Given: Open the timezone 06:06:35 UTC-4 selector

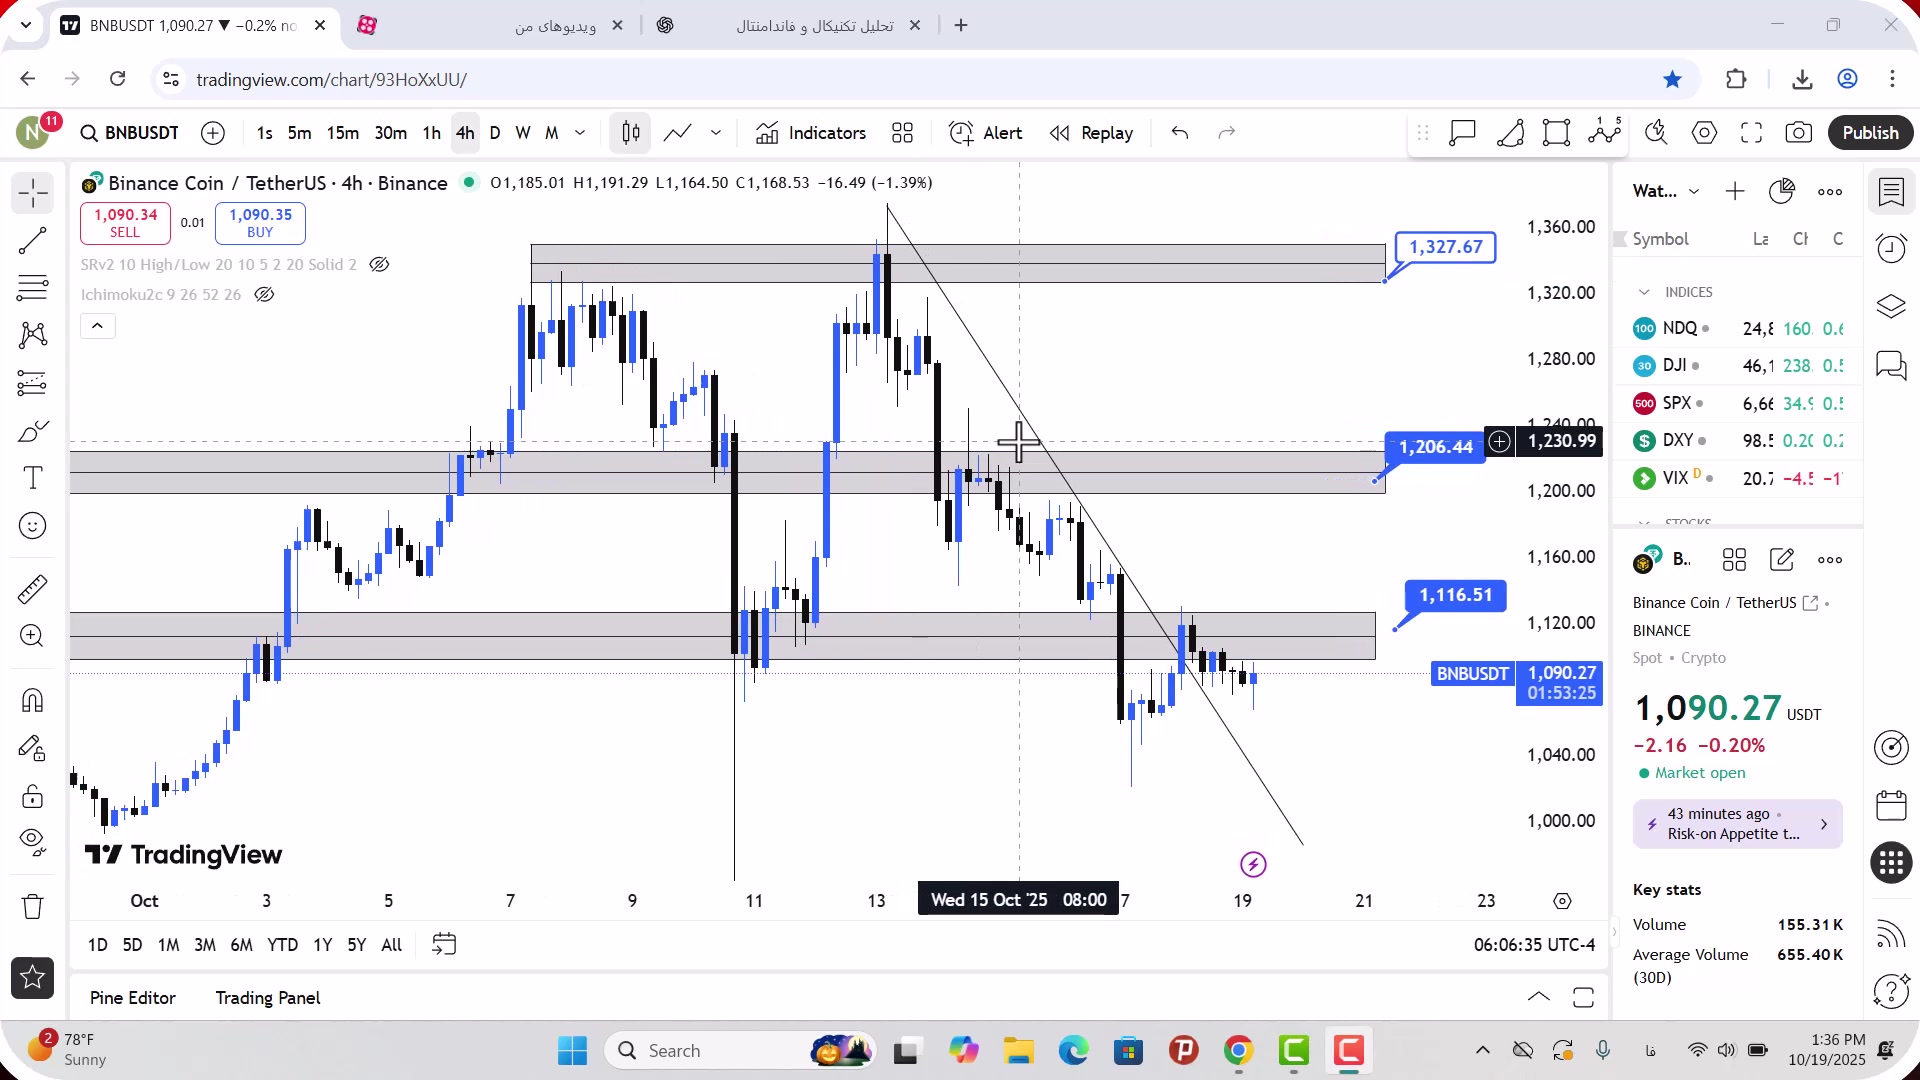Looking at the screenshot, I should [x=1534, y=945].
